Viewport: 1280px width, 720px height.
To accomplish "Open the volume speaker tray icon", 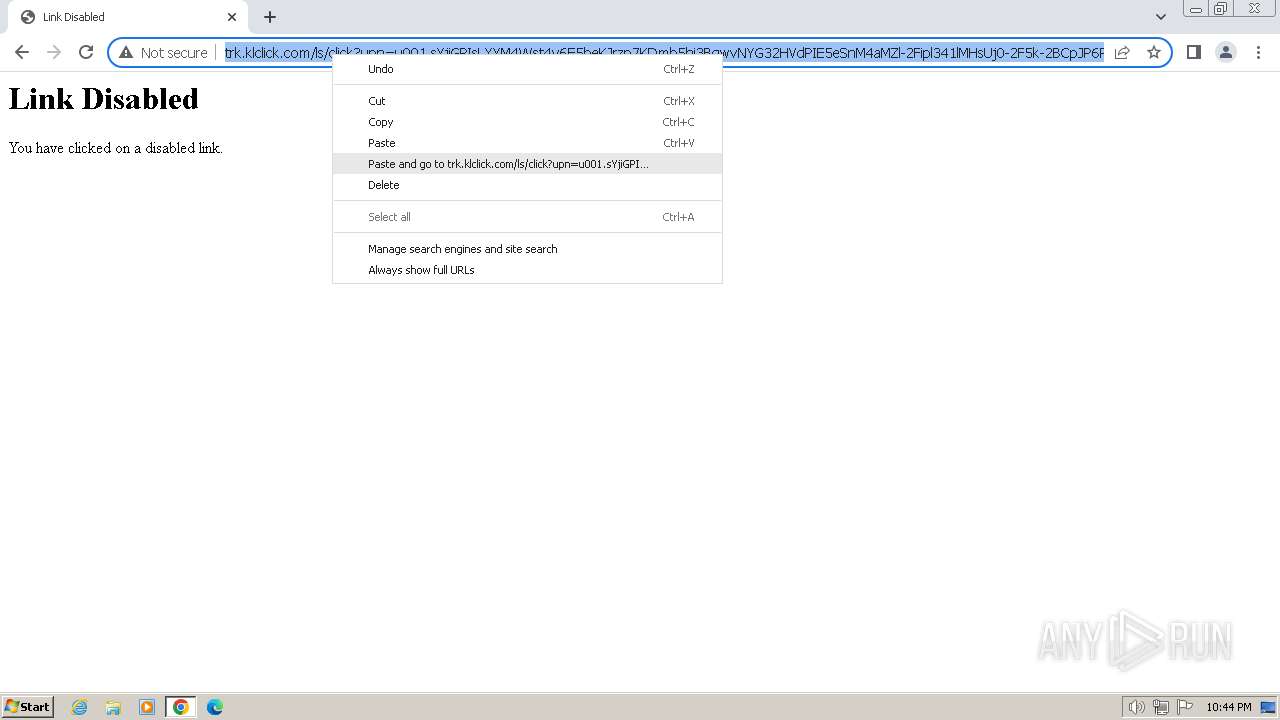I will pos(1137,707).
